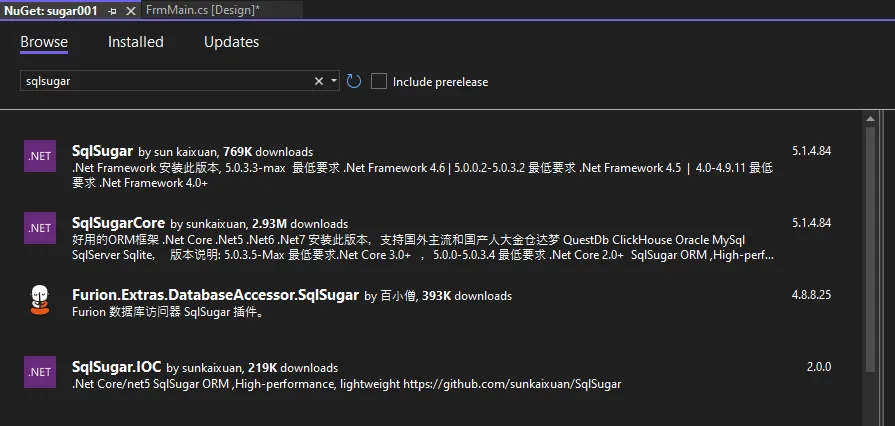Screen dimensions: 895x426
Task: Switch to the Installed tab
Action: [x=136, y=42]
